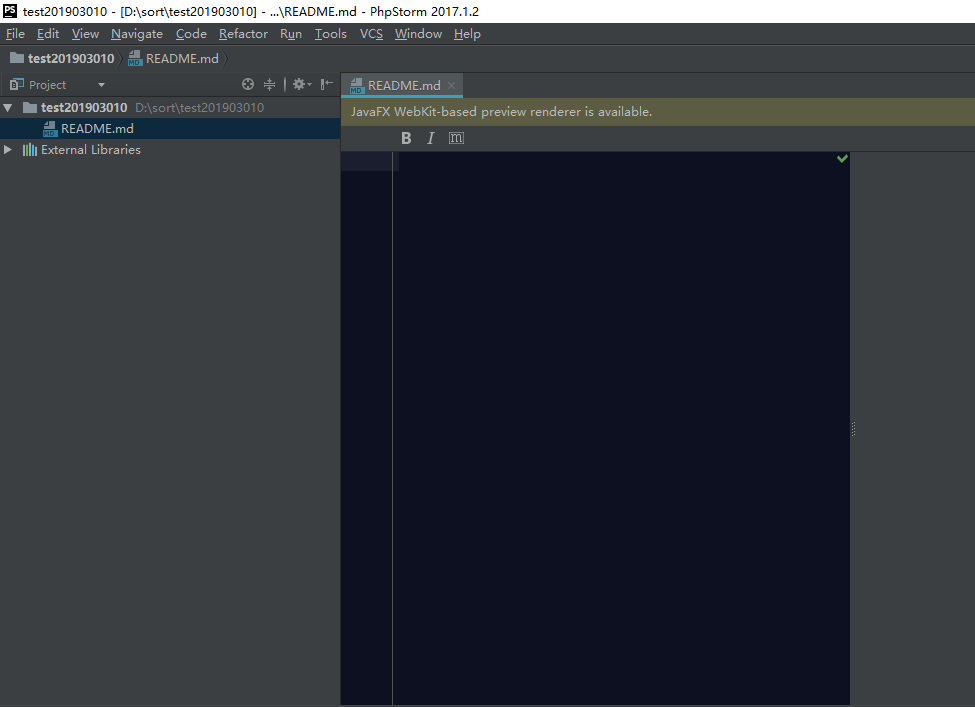Open the Code menu
This screenshot has height=707, width=975.
pyautogui.click(x=191, y=34)
